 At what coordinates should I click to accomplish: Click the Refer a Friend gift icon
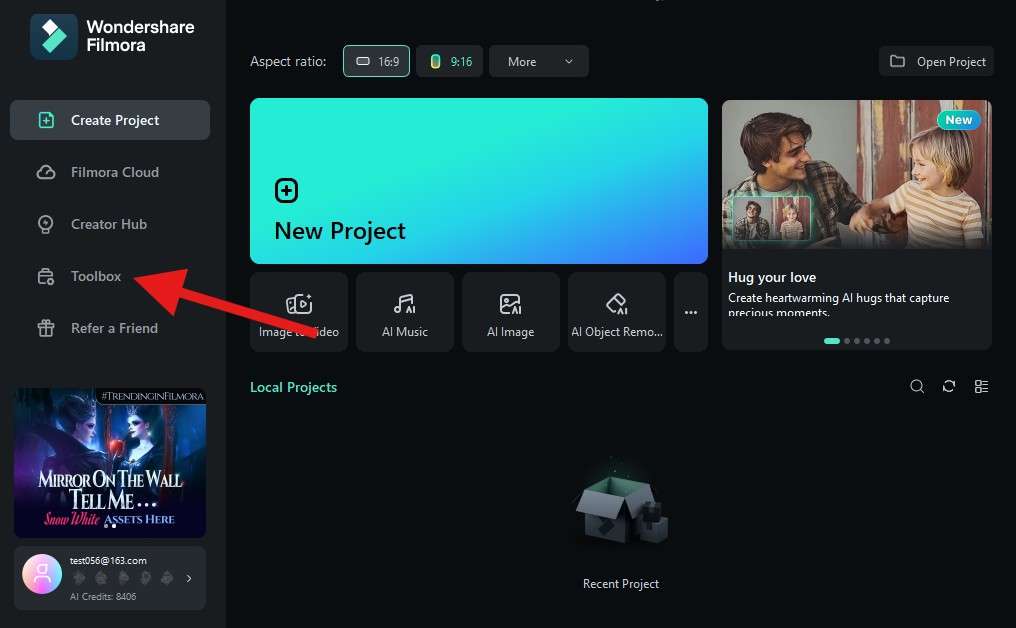(46, 329)
